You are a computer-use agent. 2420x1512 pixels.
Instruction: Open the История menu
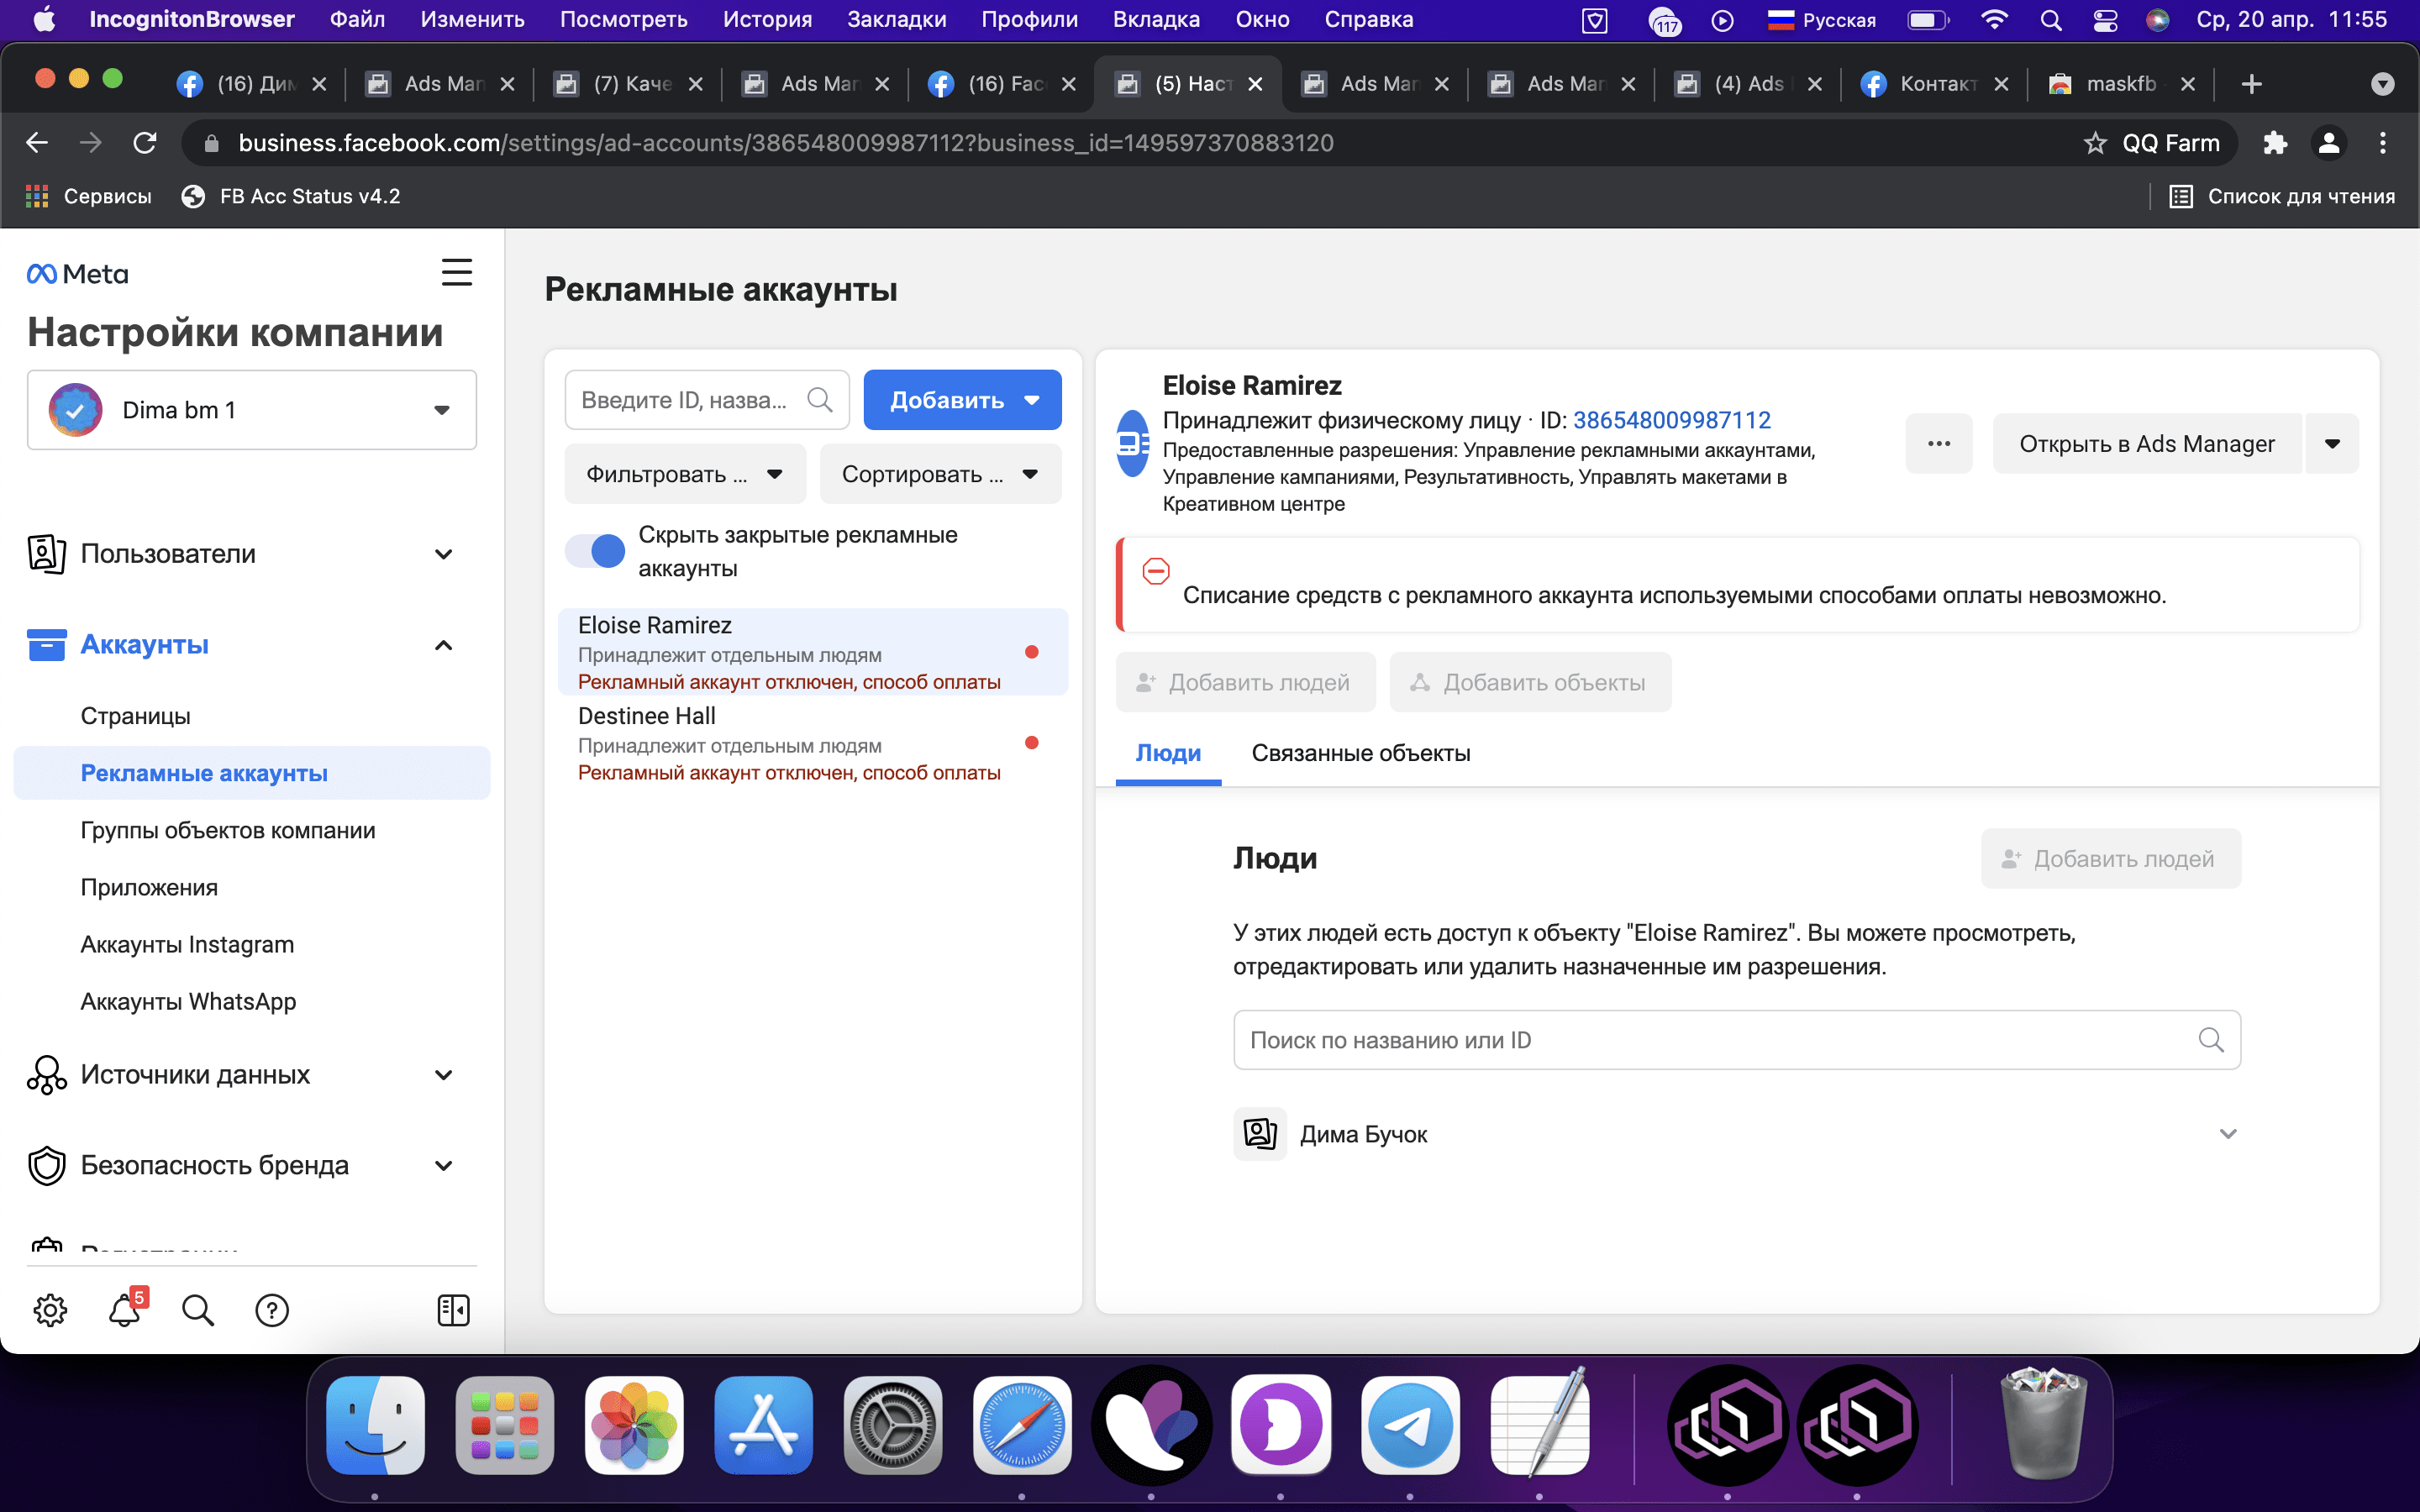(x=767, y=19)
